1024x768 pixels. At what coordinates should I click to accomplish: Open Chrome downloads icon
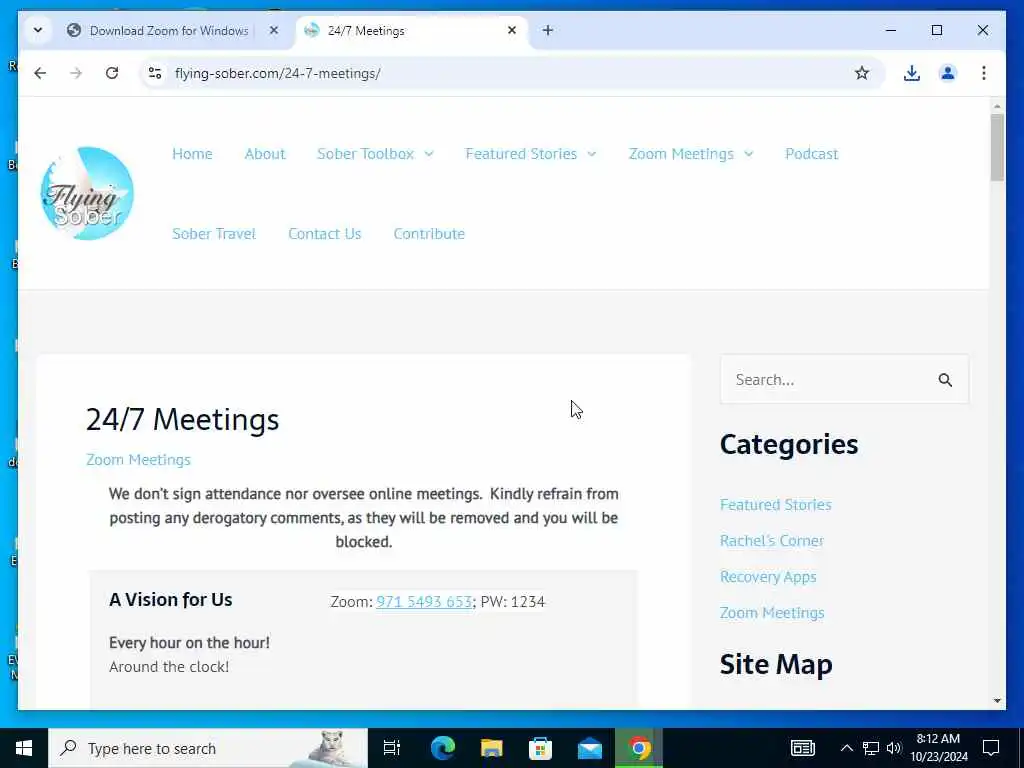(x=912, y=73)
